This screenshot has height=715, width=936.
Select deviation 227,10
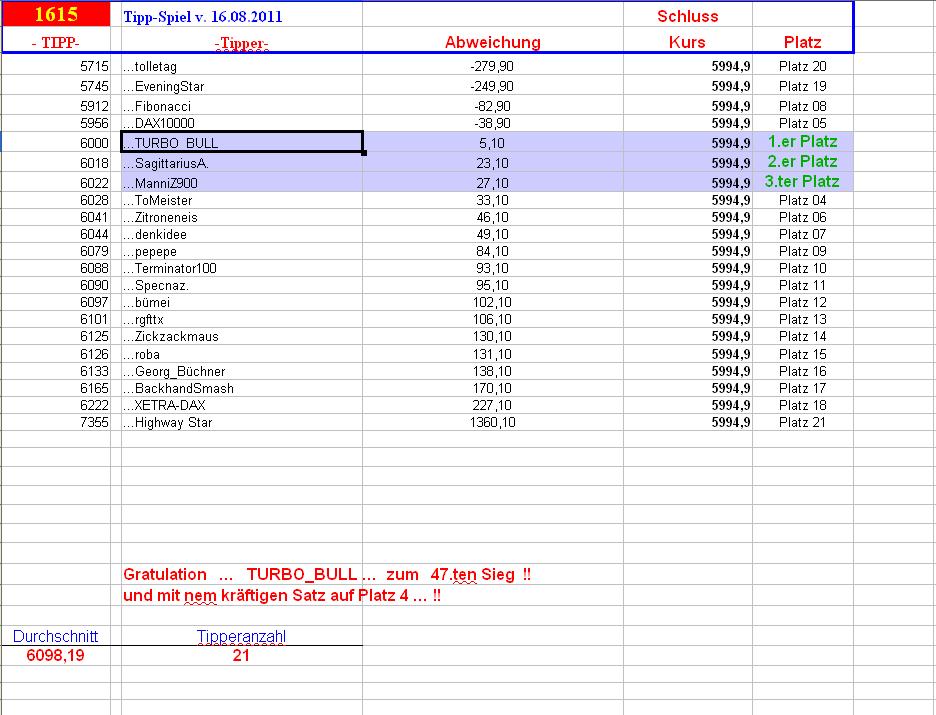click(492, 406)
